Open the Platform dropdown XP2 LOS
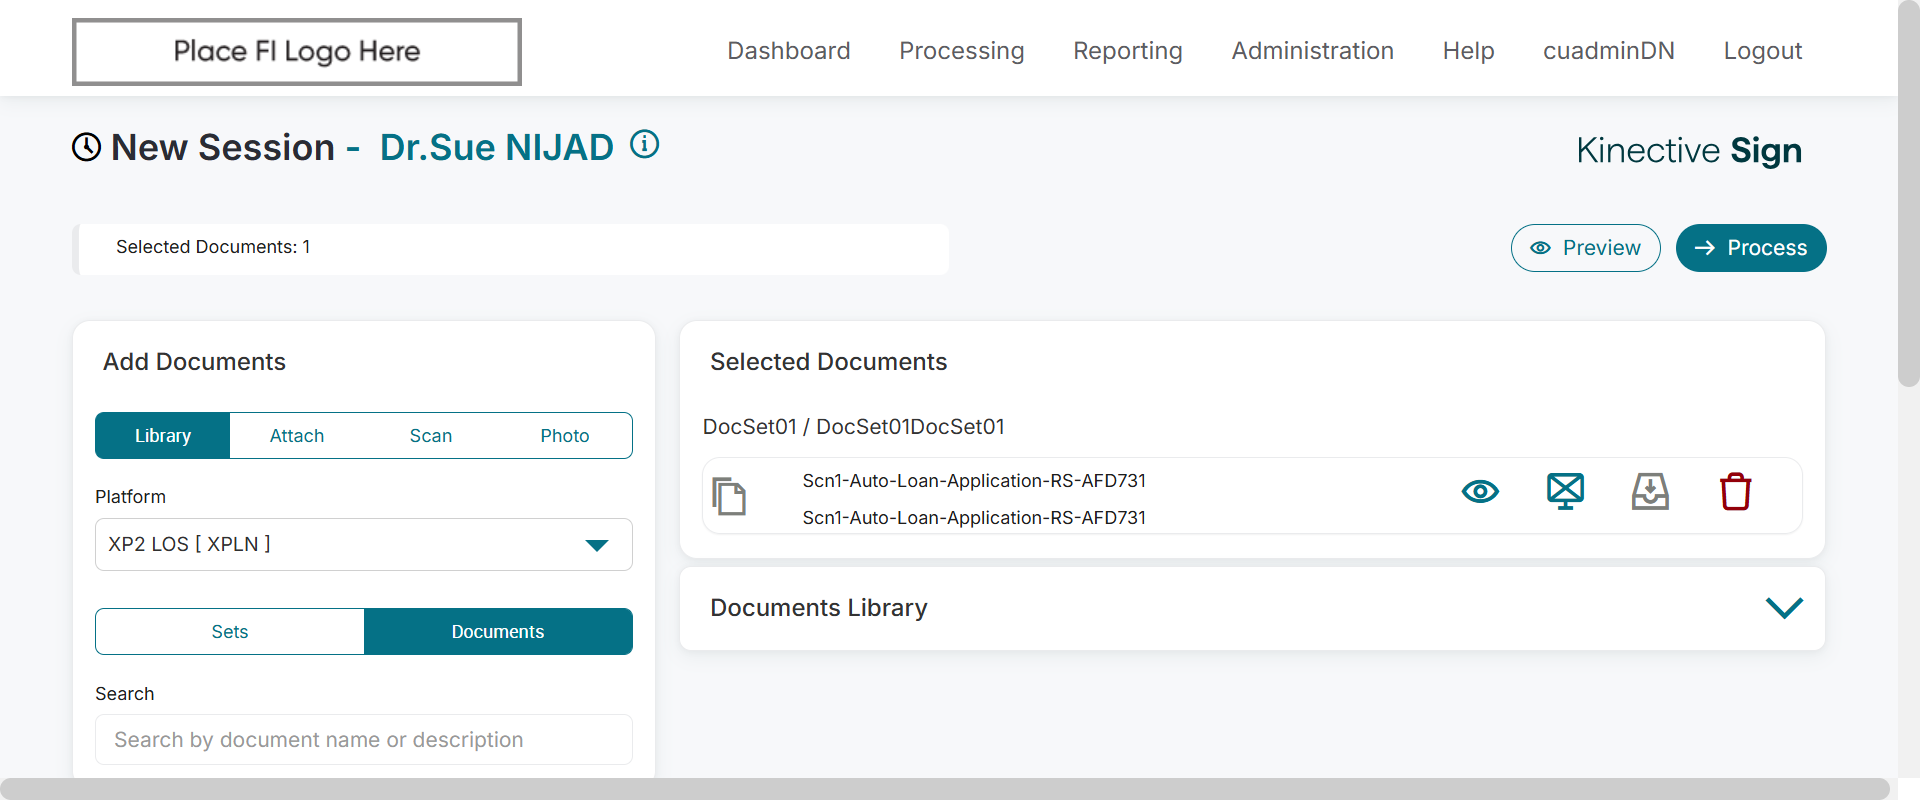 364,545
